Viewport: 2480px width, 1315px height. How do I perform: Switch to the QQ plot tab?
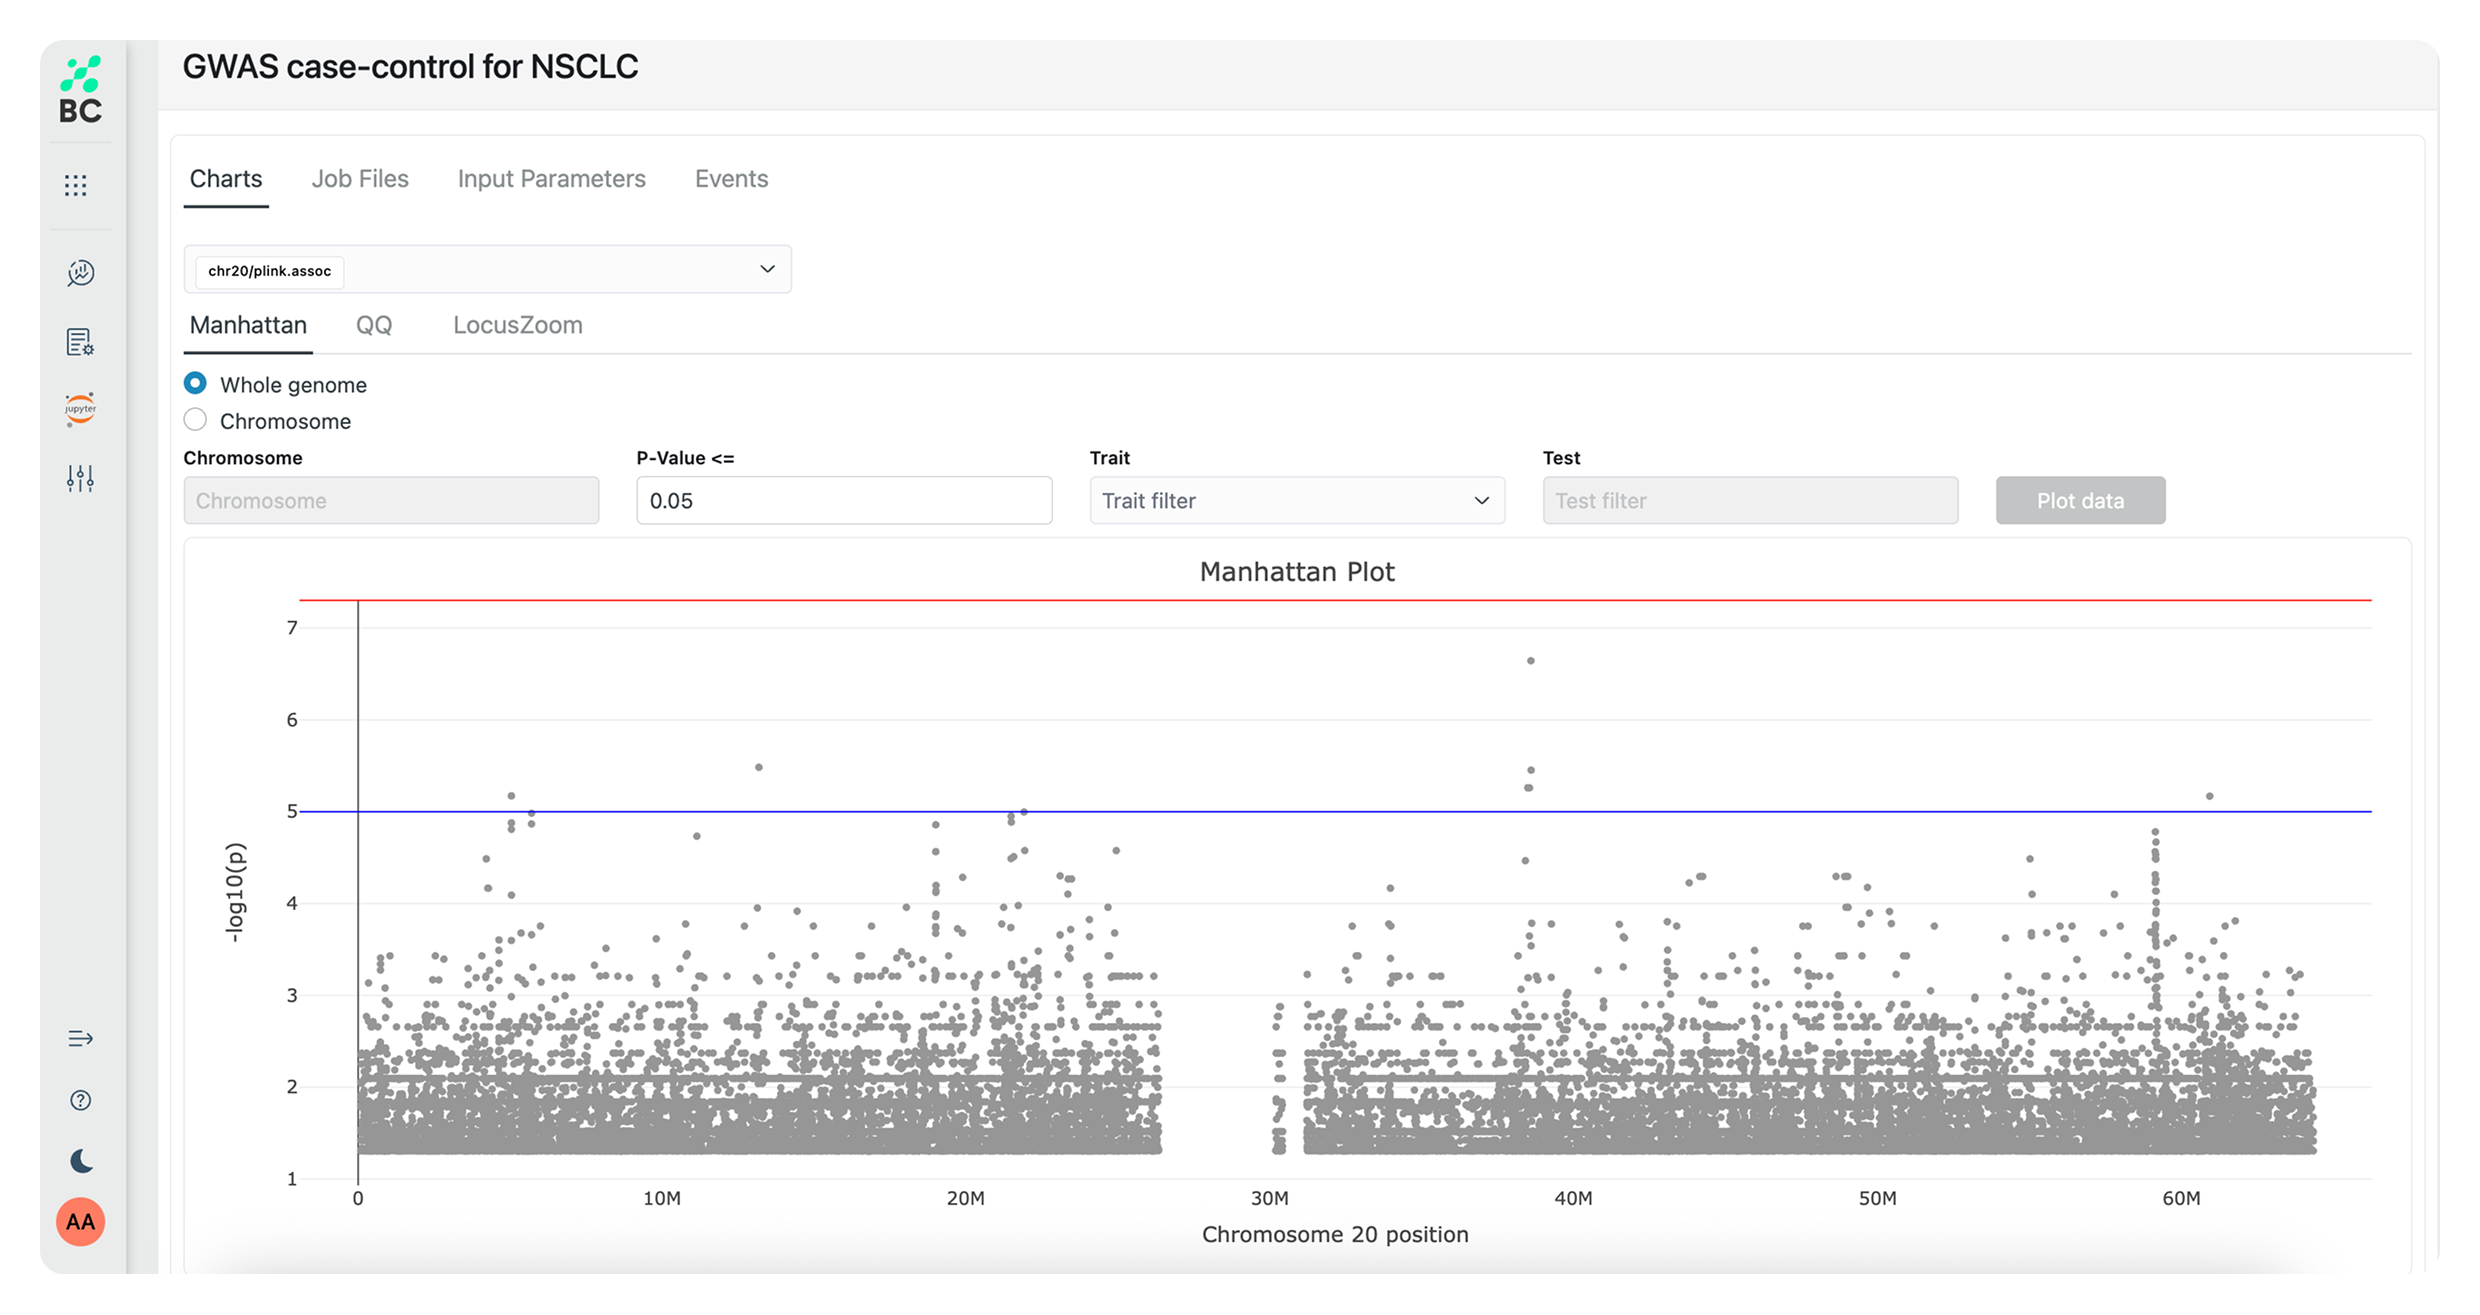pyautogui.click(x=374, y=325)
